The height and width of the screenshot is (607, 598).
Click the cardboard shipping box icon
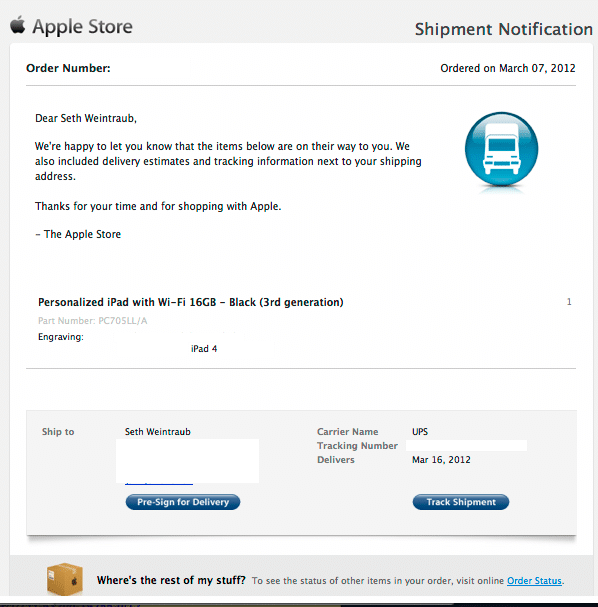(65, 579)
